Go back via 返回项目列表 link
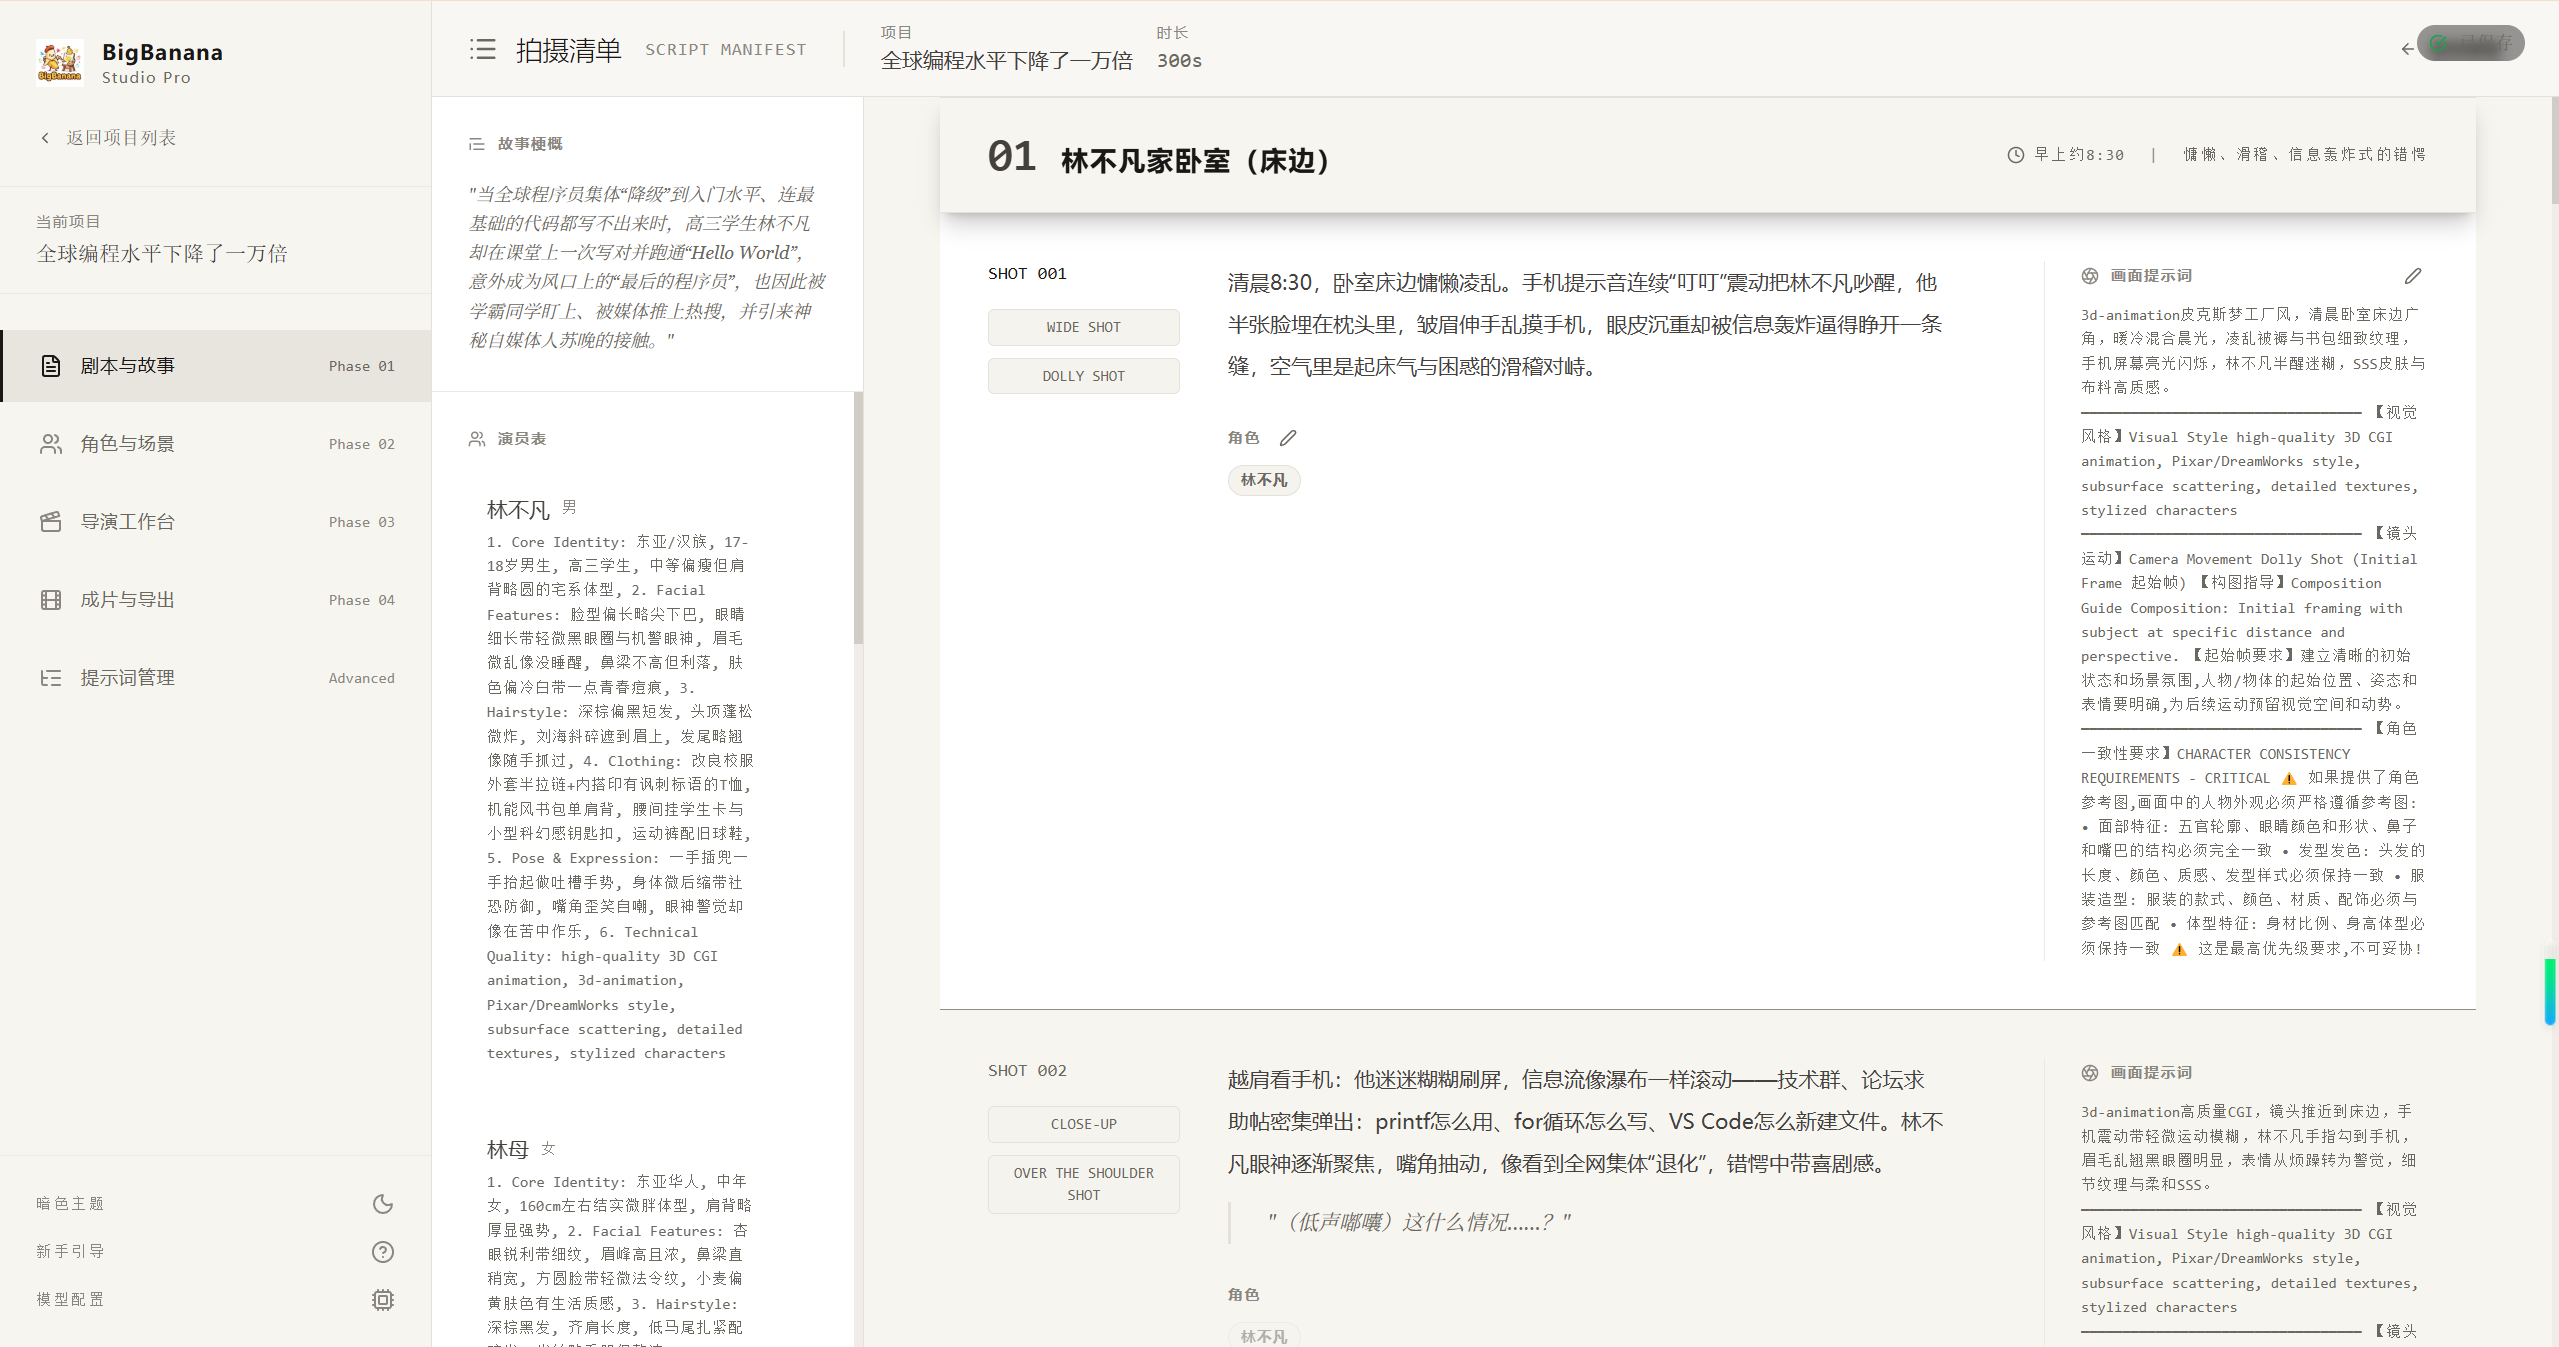This screenshot has height=1347, width=2559. pos(109,138)
